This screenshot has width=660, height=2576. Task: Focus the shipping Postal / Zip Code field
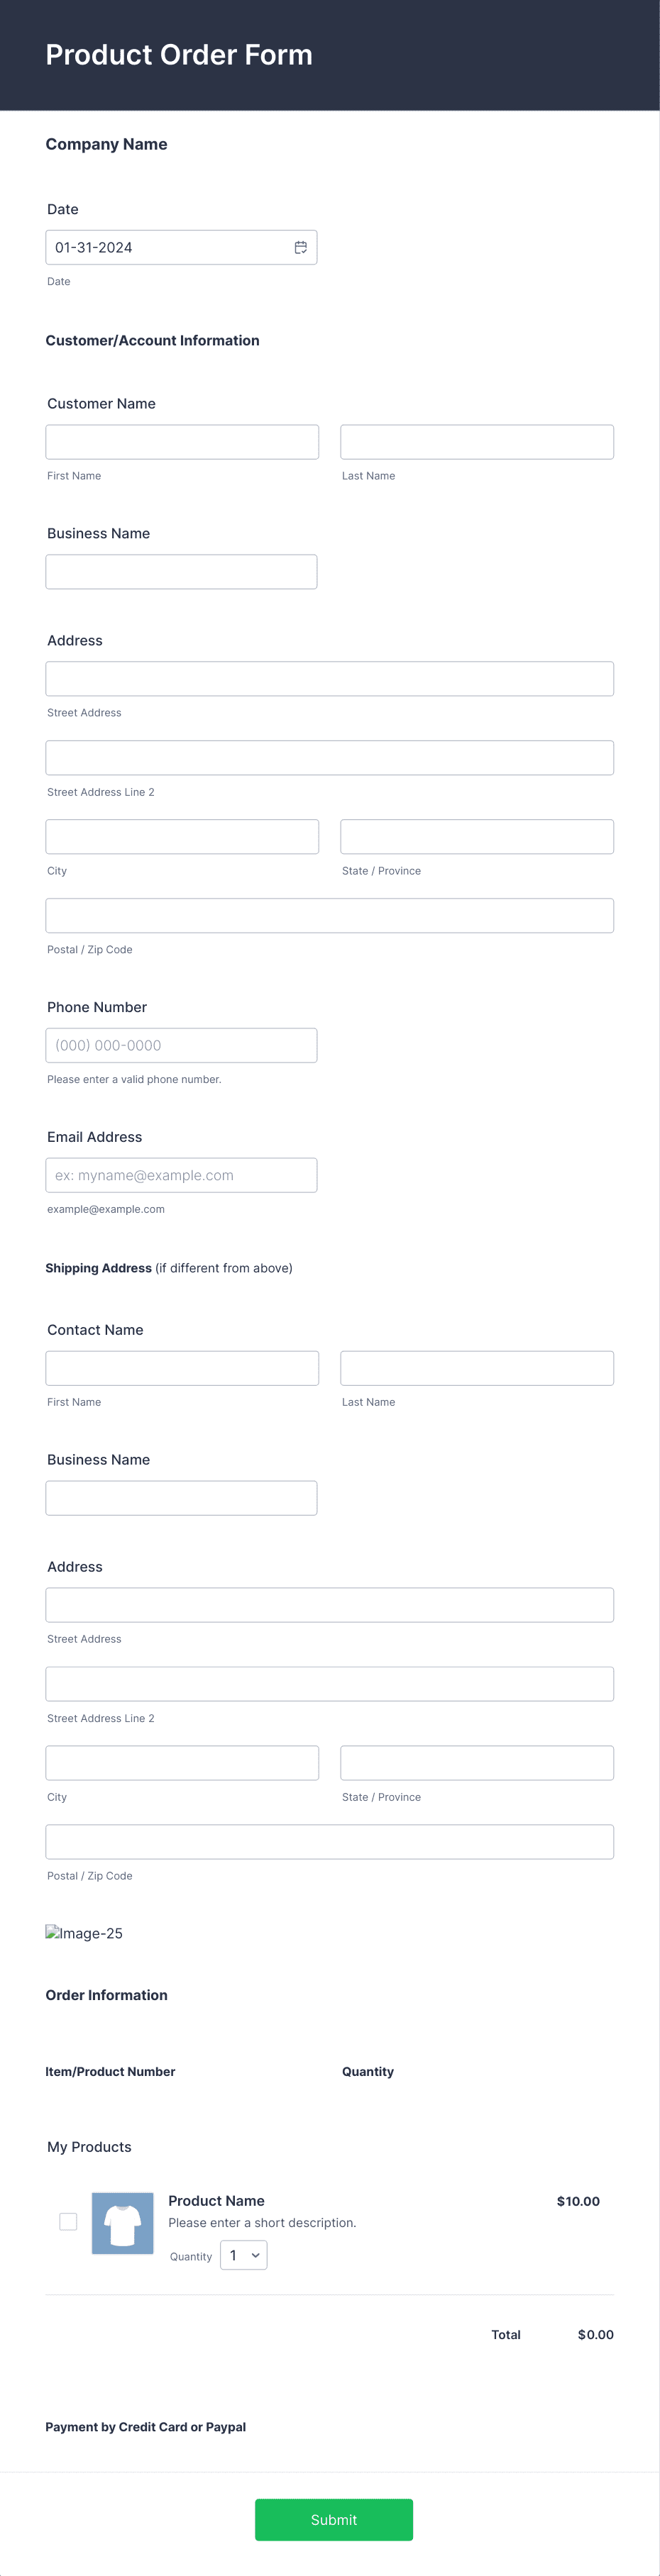pyautogui.click(x=329, y=1842)
